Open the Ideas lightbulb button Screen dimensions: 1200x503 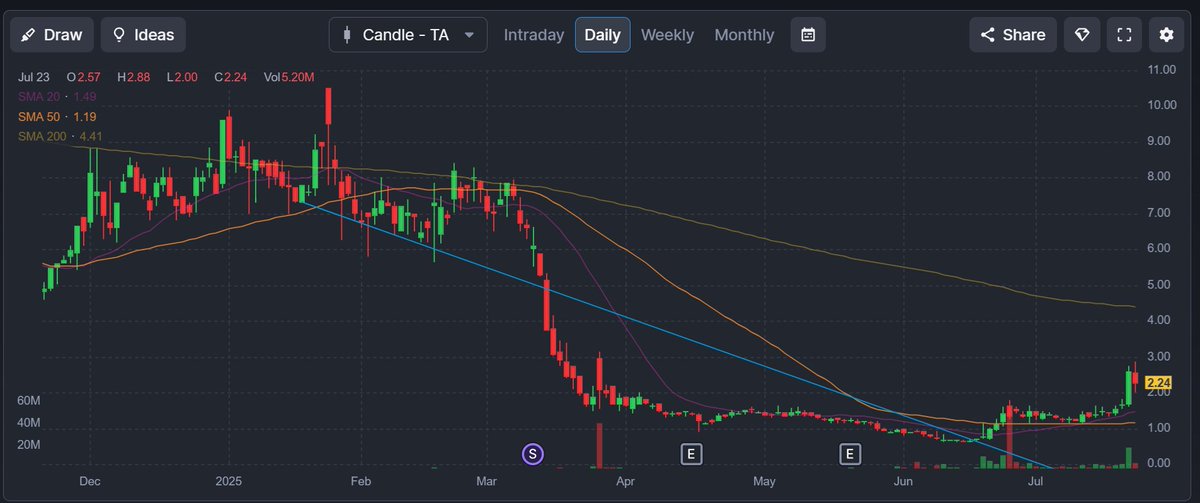pos(143,35)
